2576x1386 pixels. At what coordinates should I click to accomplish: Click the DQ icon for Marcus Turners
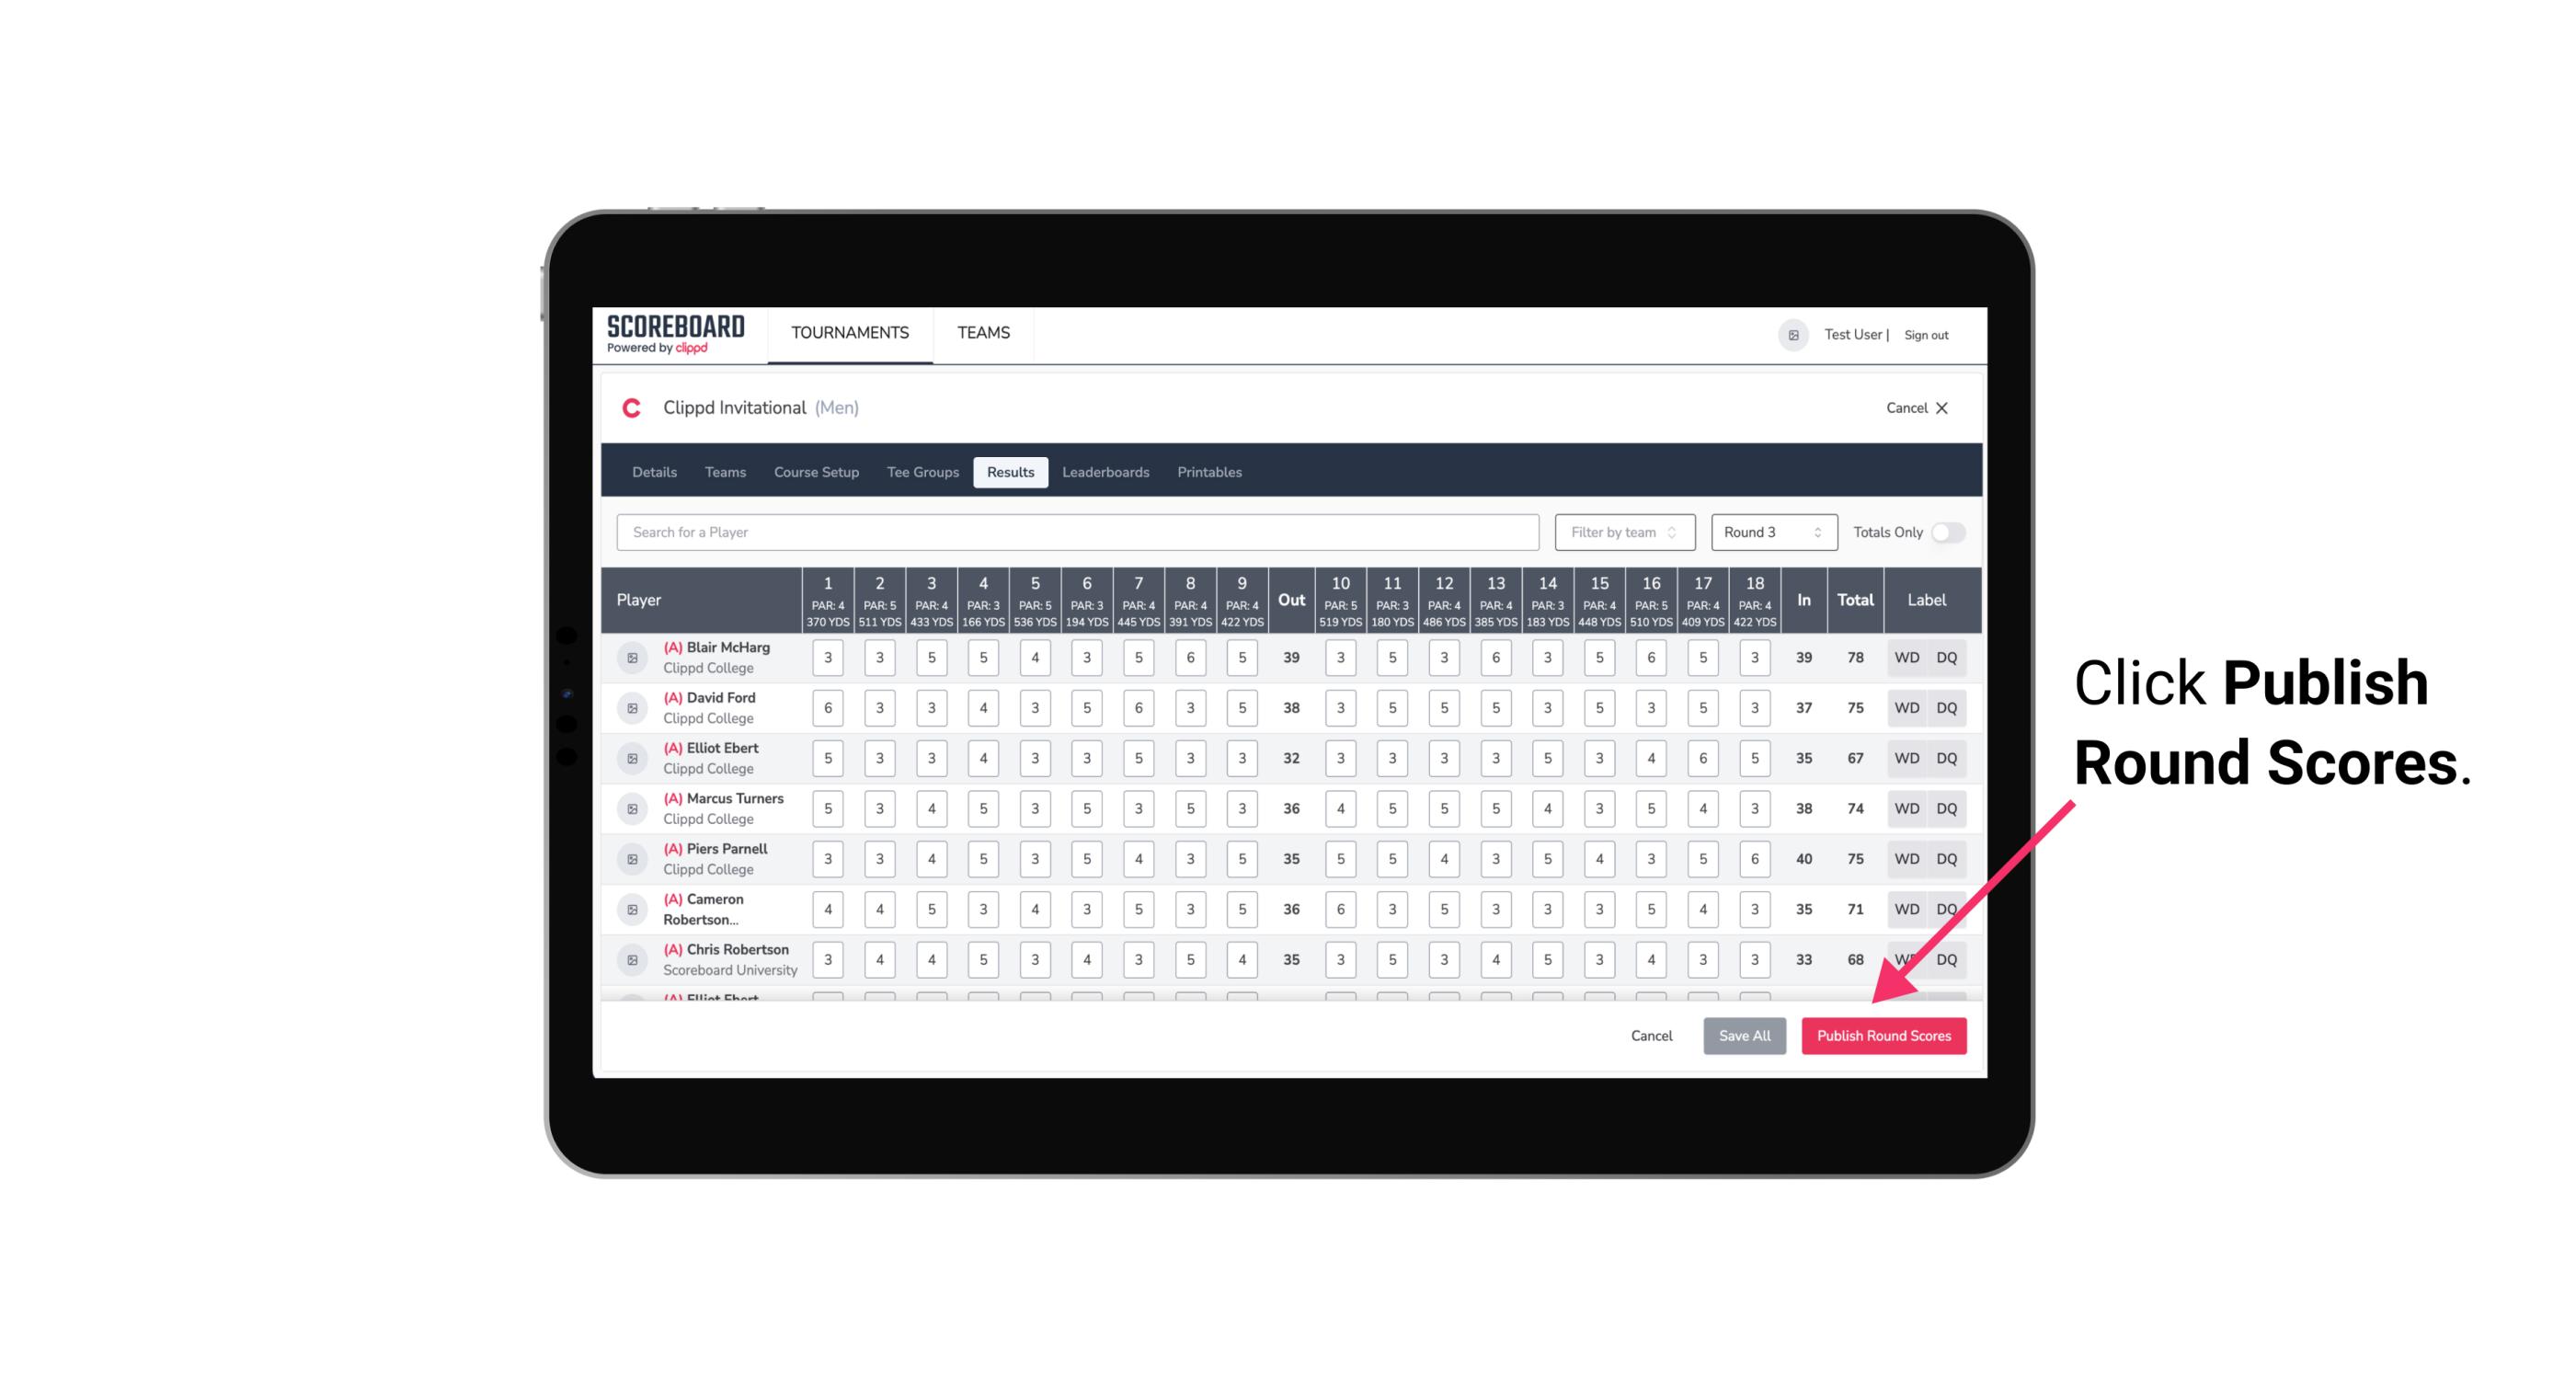(x=1947, y=808)
